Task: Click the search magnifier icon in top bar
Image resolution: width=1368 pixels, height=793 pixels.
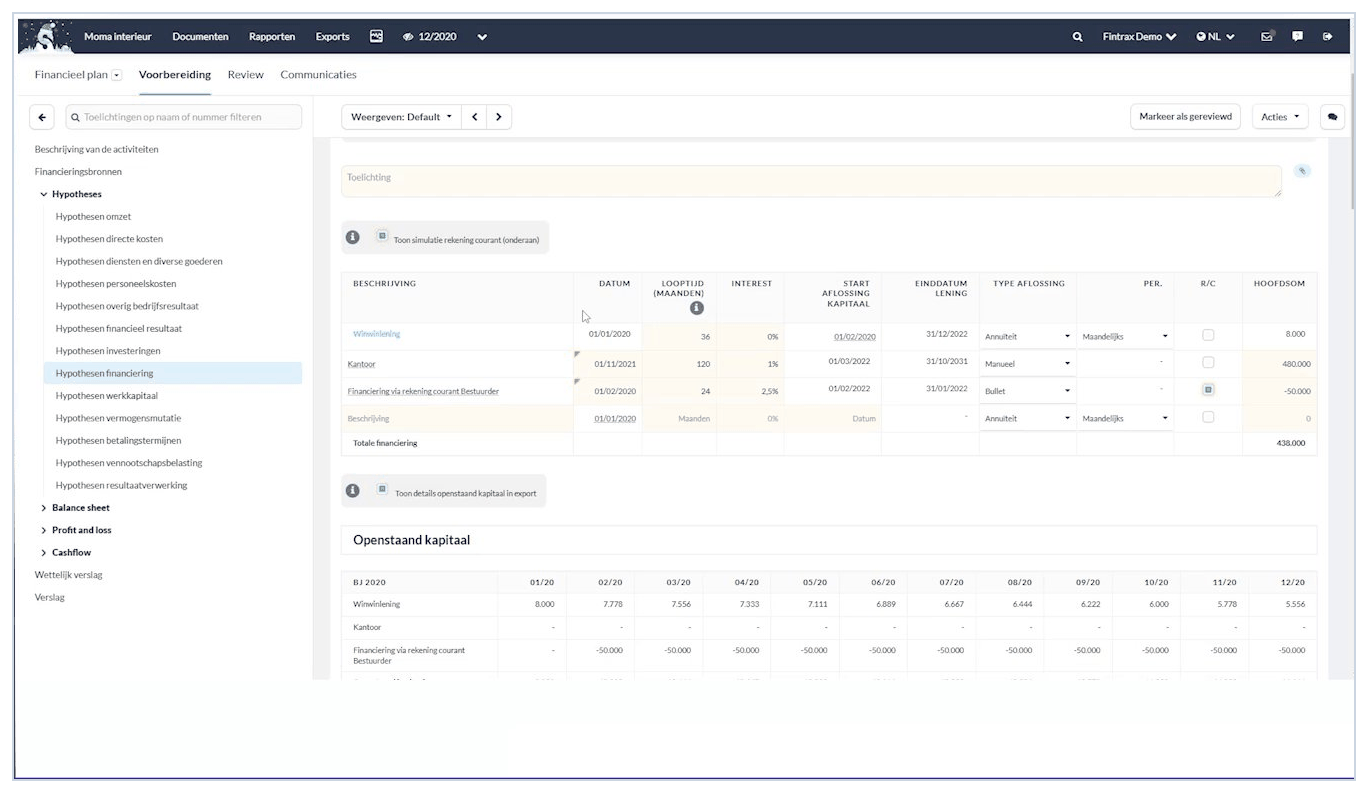Action: tap(1077, 37)
